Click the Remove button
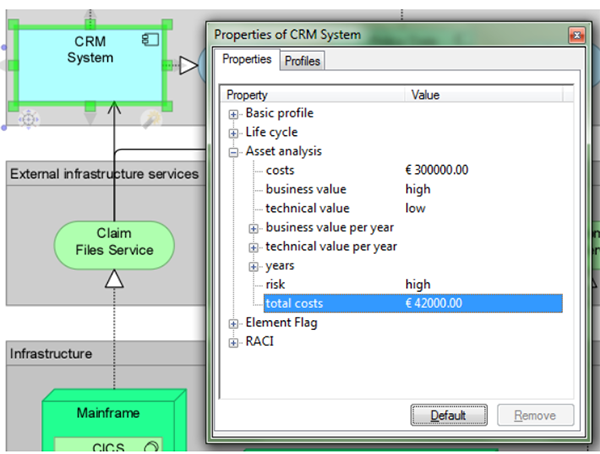The width and height of the screenshot is (600, 454). [x=535, y=415]
